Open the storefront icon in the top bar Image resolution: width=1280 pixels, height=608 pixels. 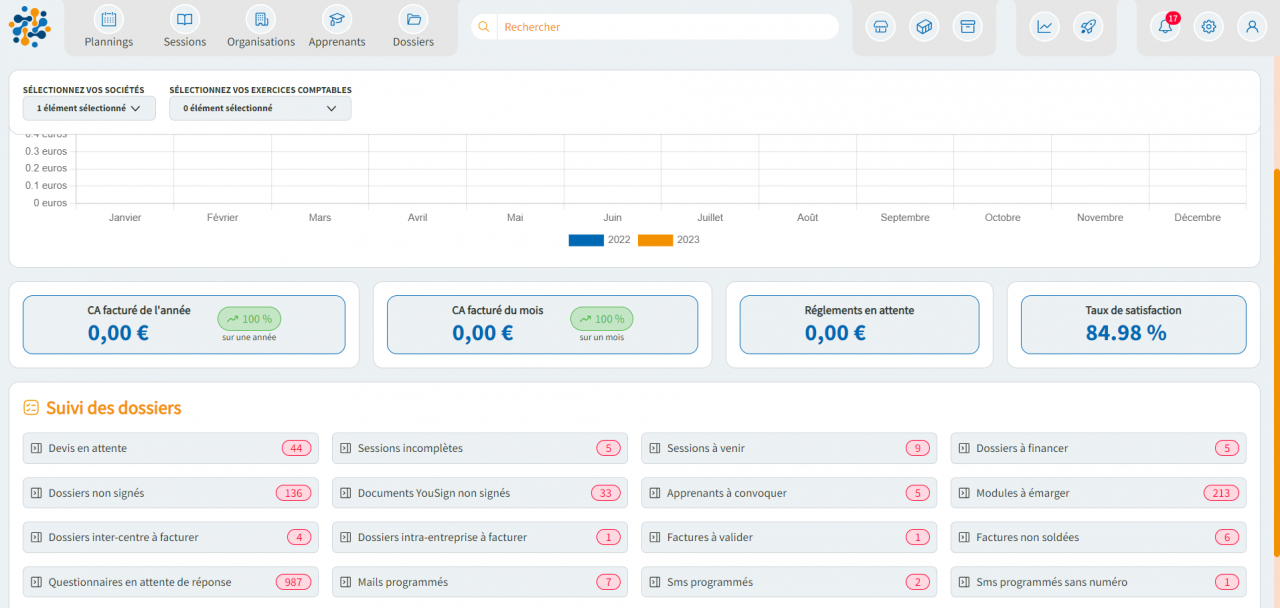[880, 27]
